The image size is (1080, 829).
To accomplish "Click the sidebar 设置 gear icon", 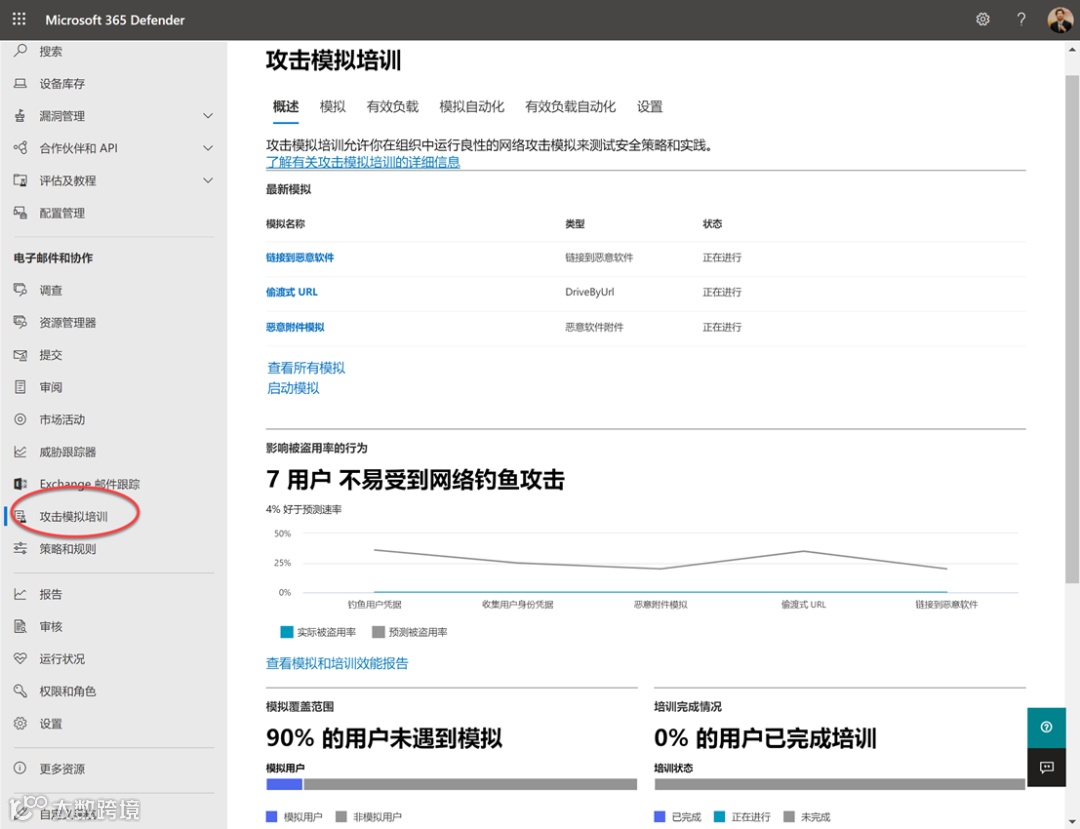I will pos(21,723).
